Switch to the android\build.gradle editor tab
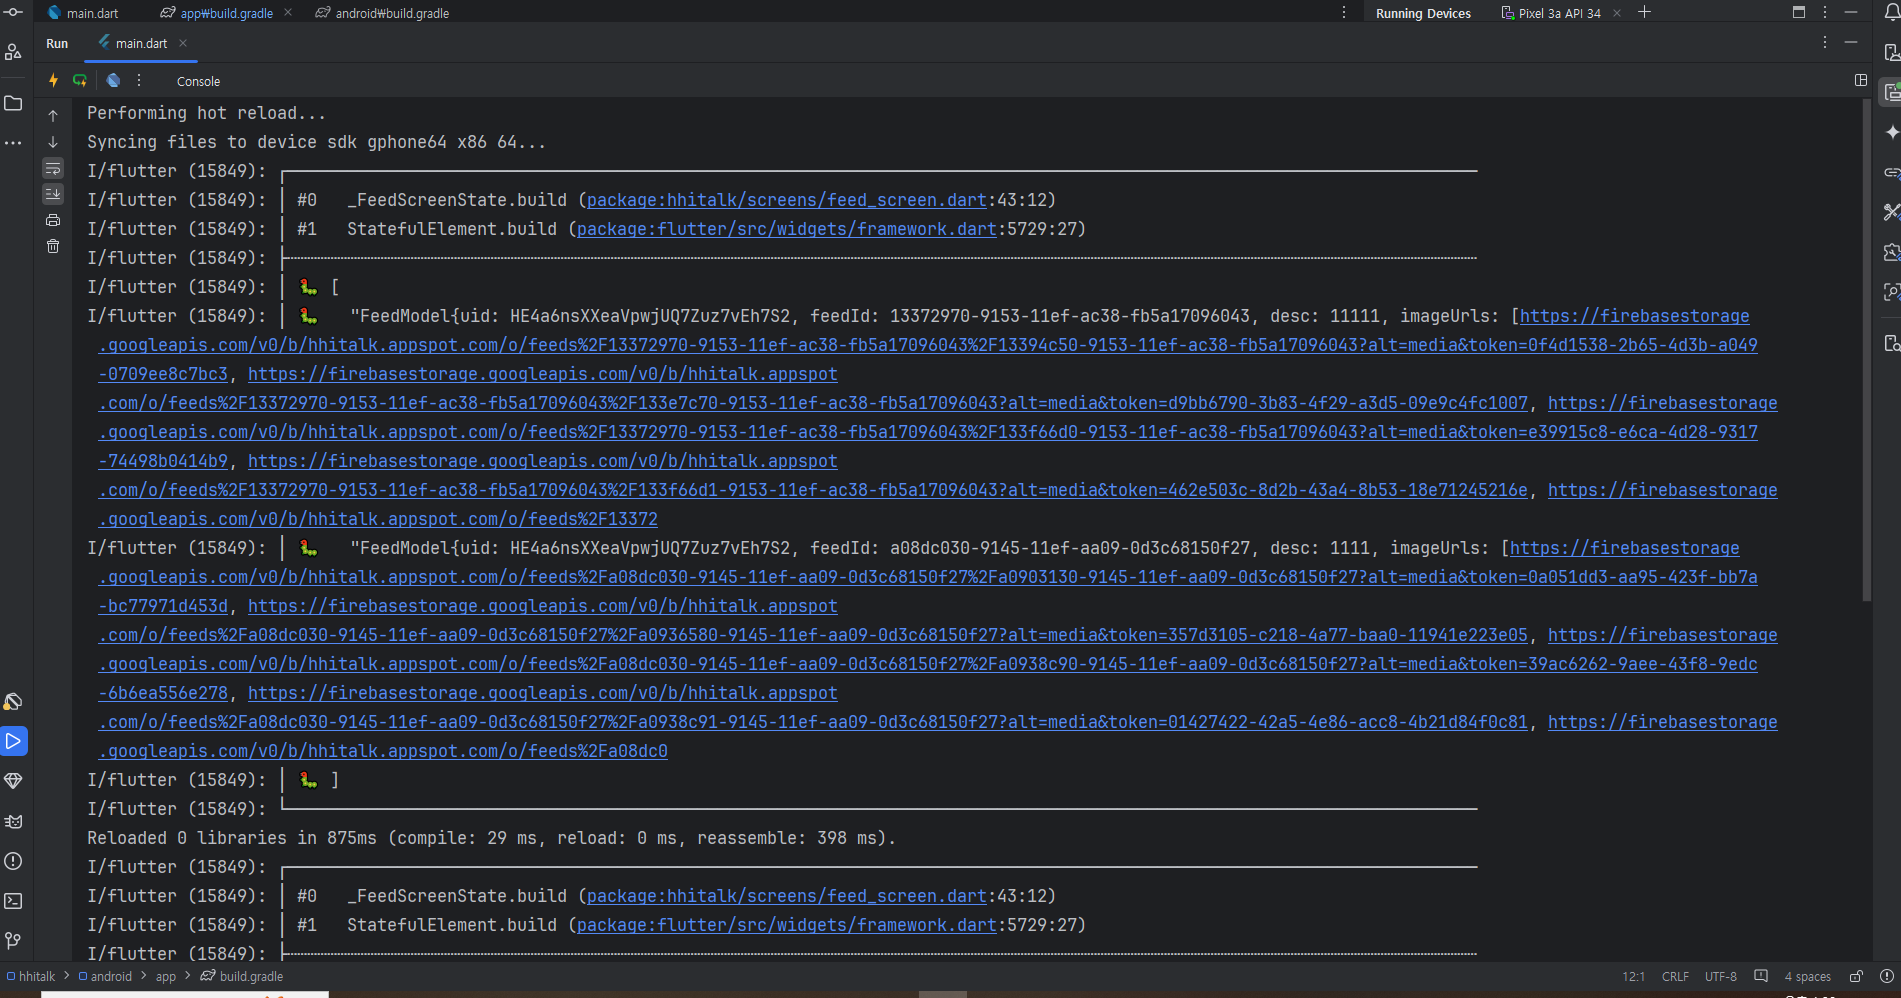 click(382, 13)
